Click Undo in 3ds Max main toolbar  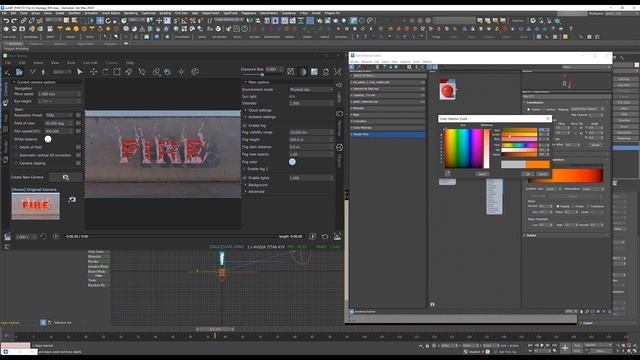click(x=6, y=20)
